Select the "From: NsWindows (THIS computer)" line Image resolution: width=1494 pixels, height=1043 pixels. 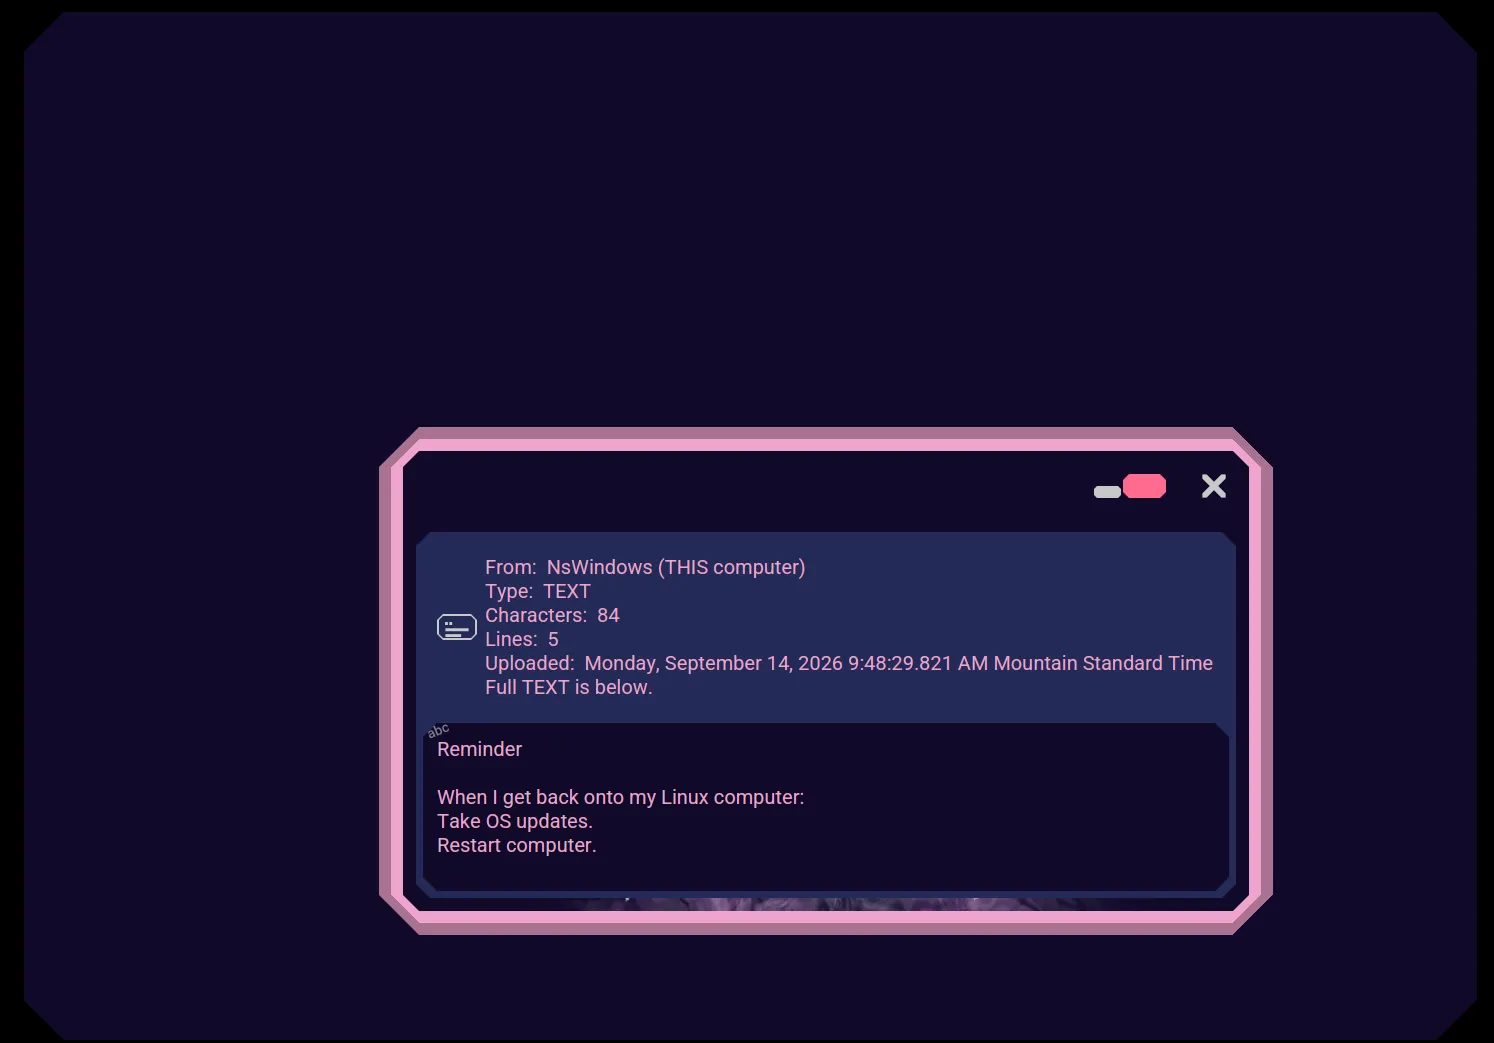645,567
